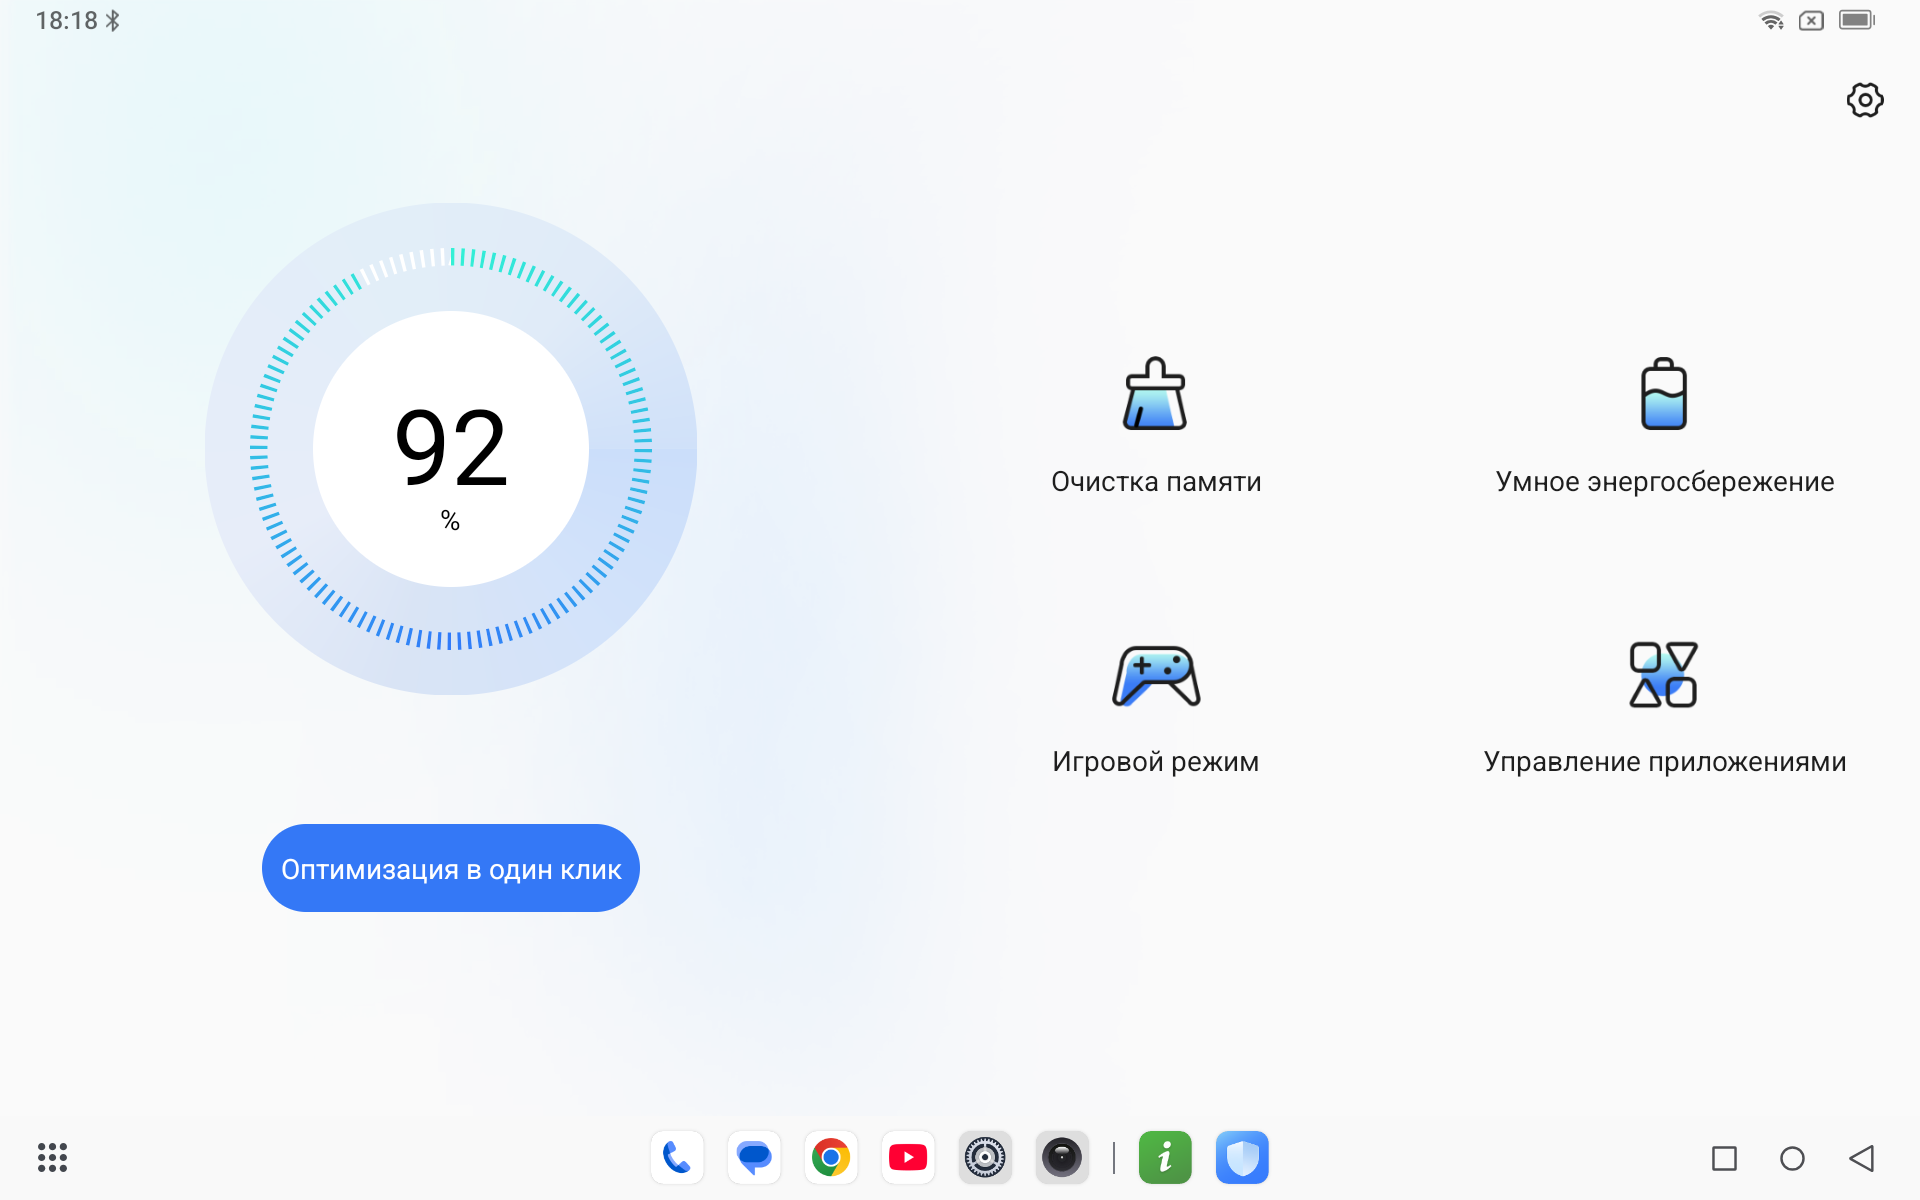
Task: Tap the 92% optimization score circle
Action: tap(451, 450)
